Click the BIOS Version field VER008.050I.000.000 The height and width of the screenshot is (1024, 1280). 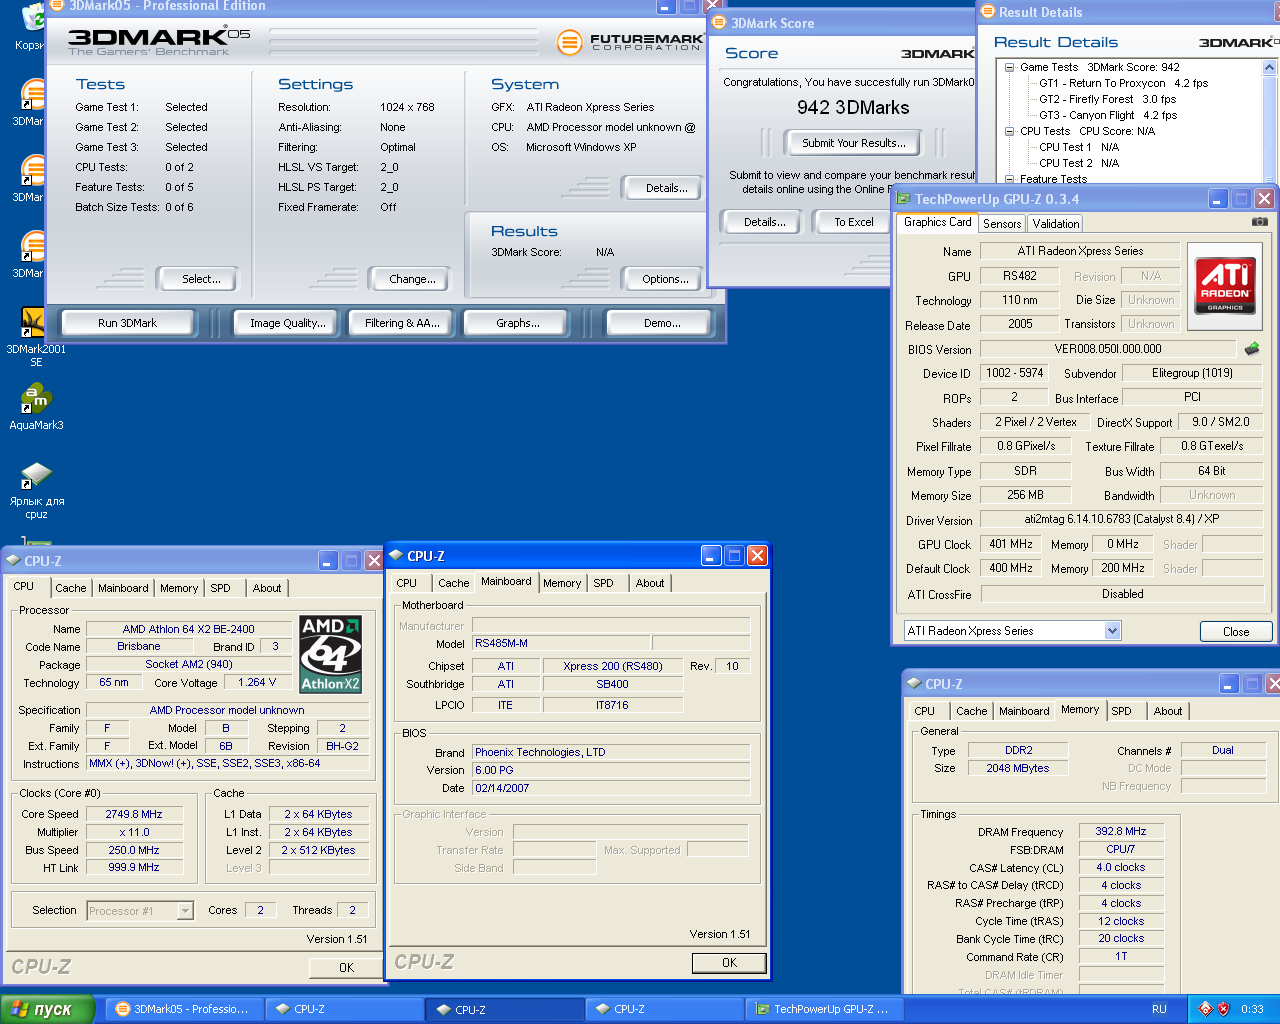pos(1108,349)
